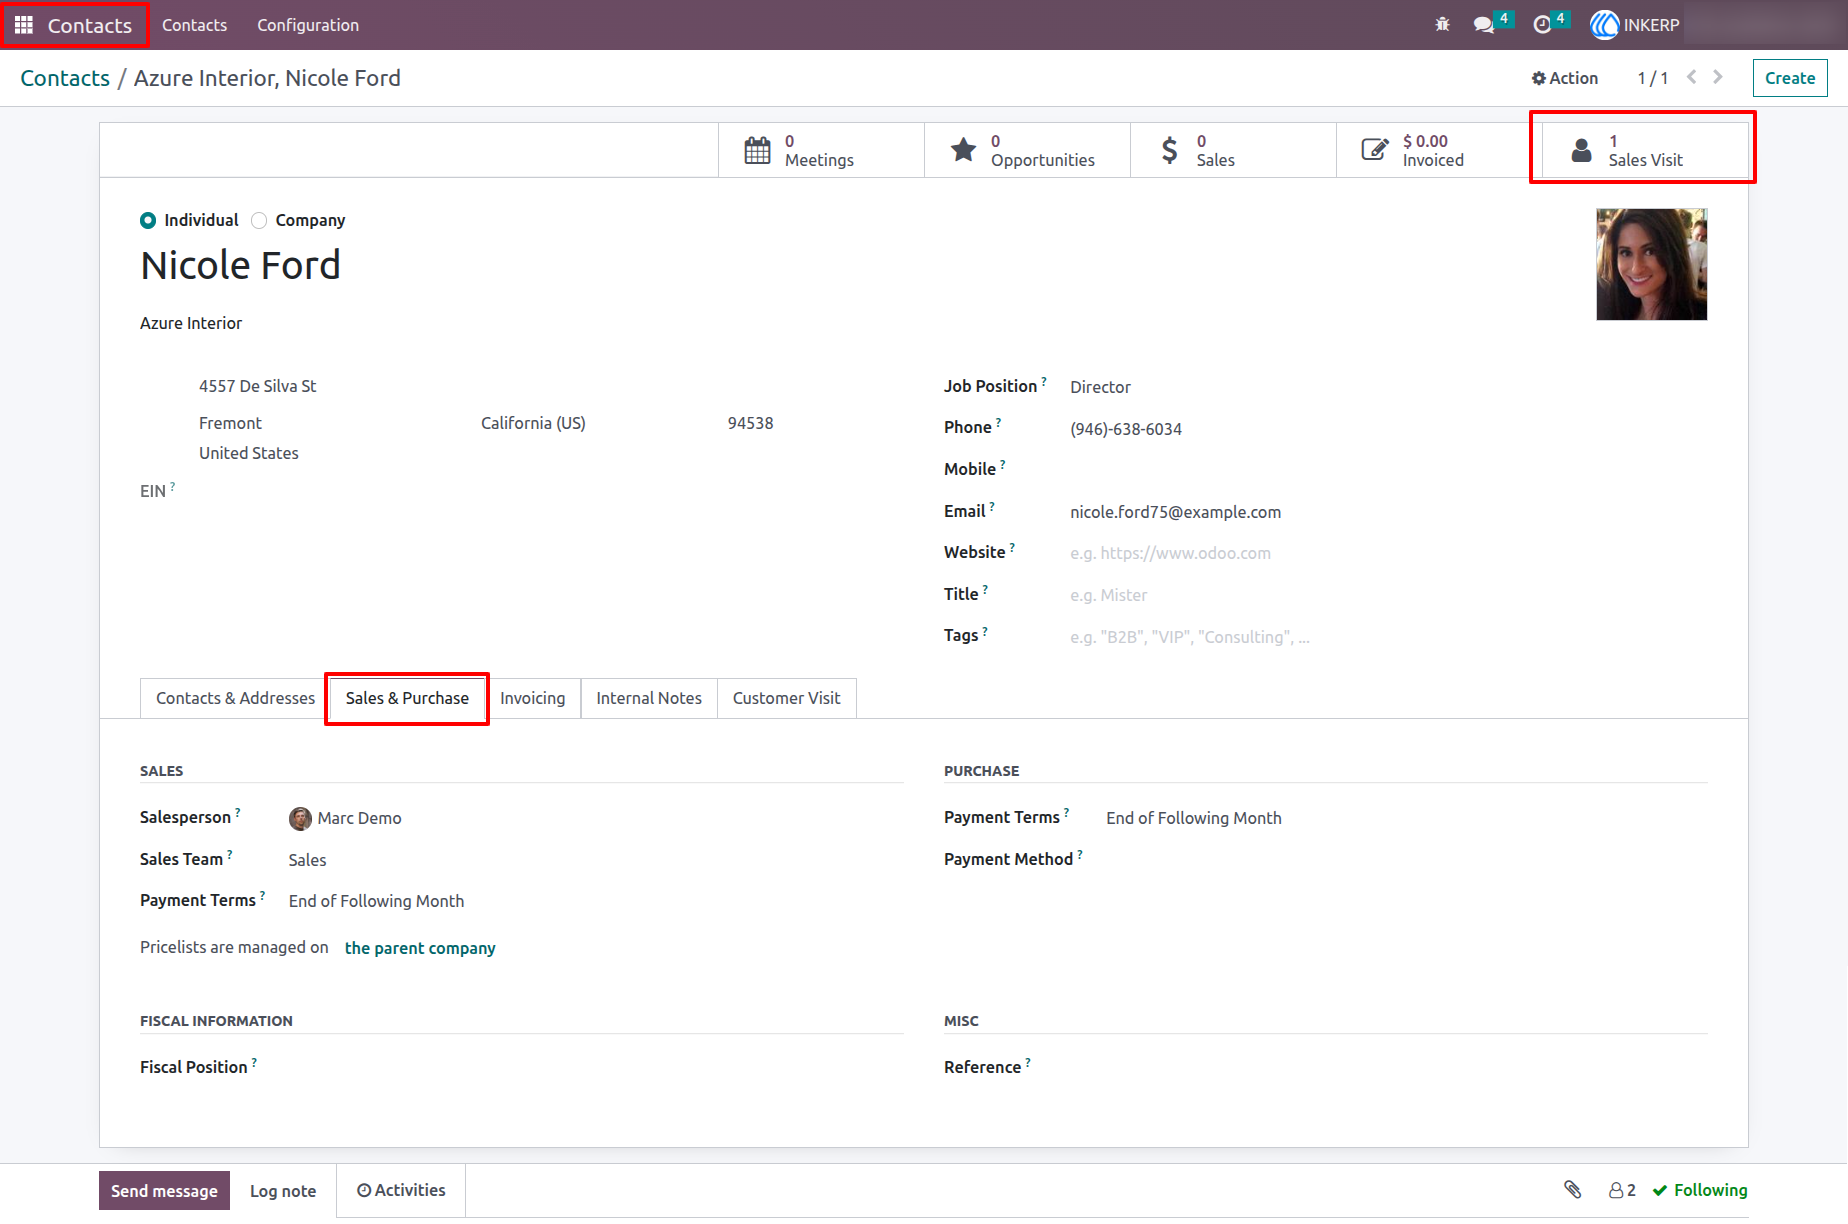Open the activities clock icon
The width and height of the screenshot is (1848, 1224).
point(1542,25)
